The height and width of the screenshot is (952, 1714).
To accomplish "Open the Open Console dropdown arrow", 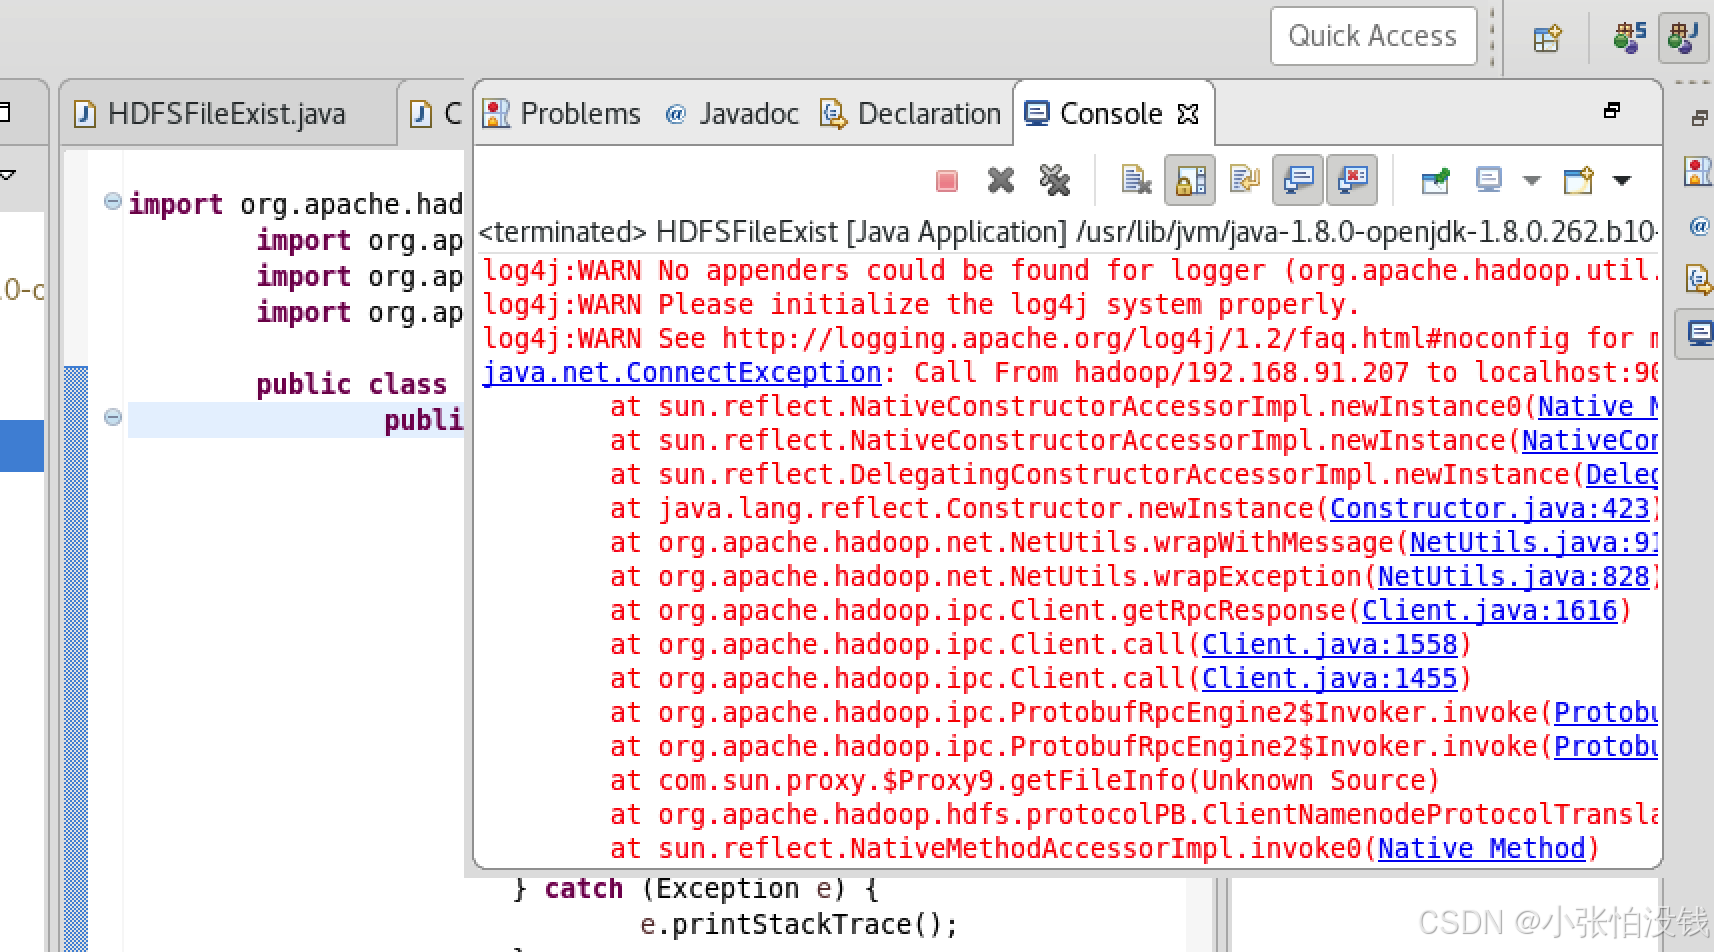I will (1620, 180).
